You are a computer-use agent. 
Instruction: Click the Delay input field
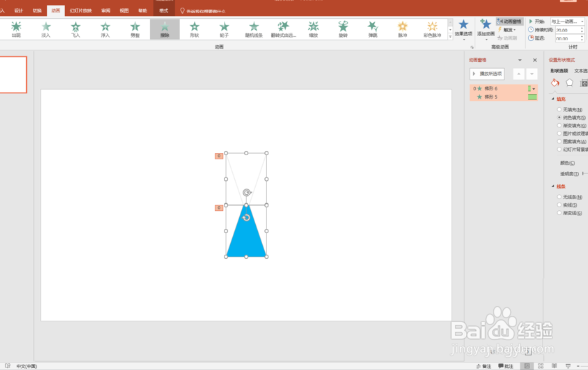567,38
